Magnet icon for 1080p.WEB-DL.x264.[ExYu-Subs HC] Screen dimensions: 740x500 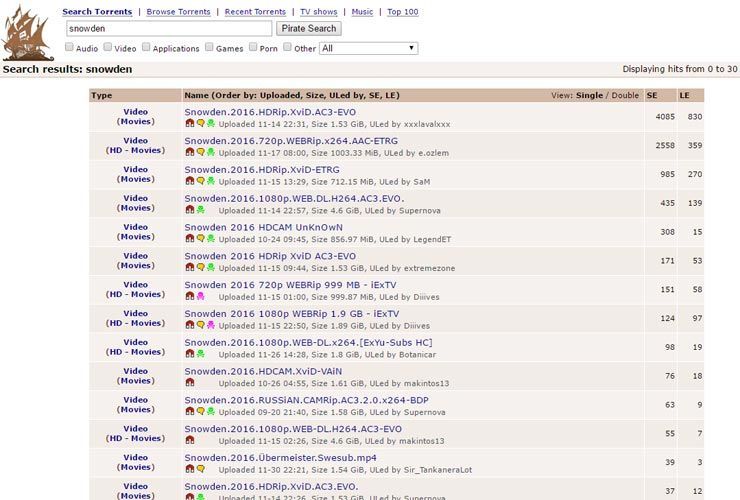190,354
